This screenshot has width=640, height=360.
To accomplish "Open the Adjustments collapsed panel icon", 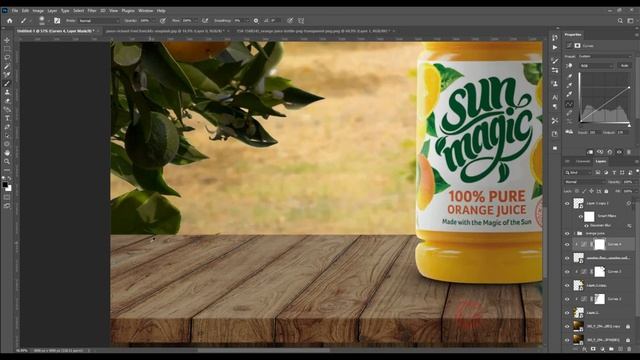I will pos(555,71).
